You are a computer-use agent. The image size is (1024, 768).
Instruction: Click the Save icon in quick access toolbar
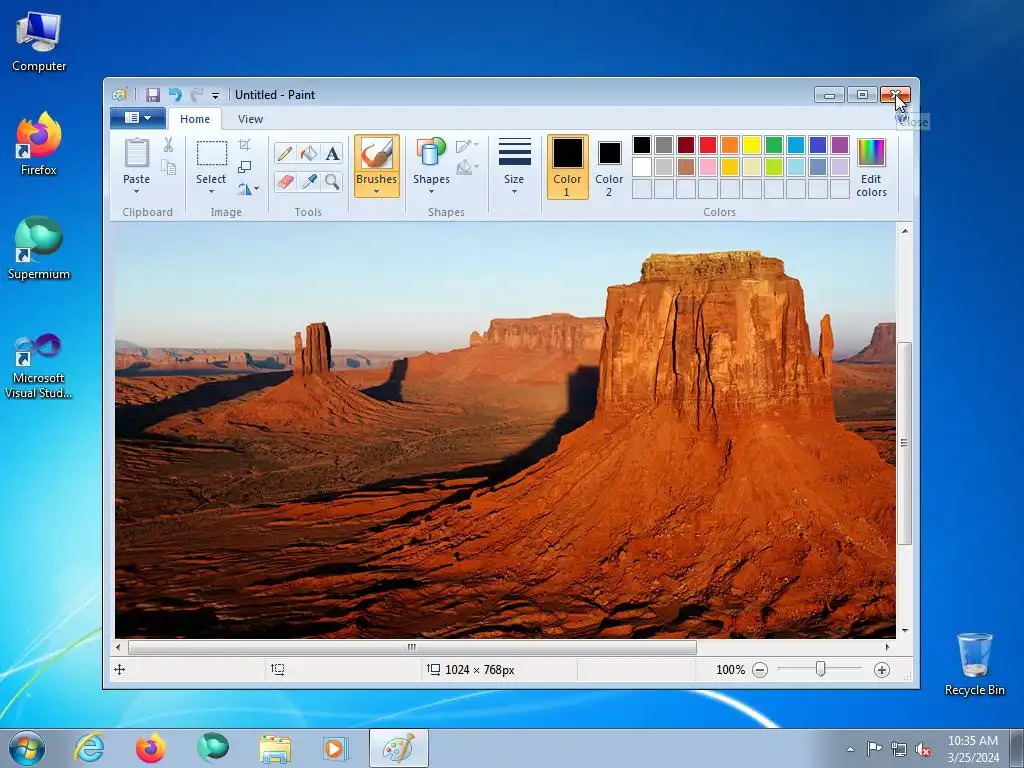[152, 95]
